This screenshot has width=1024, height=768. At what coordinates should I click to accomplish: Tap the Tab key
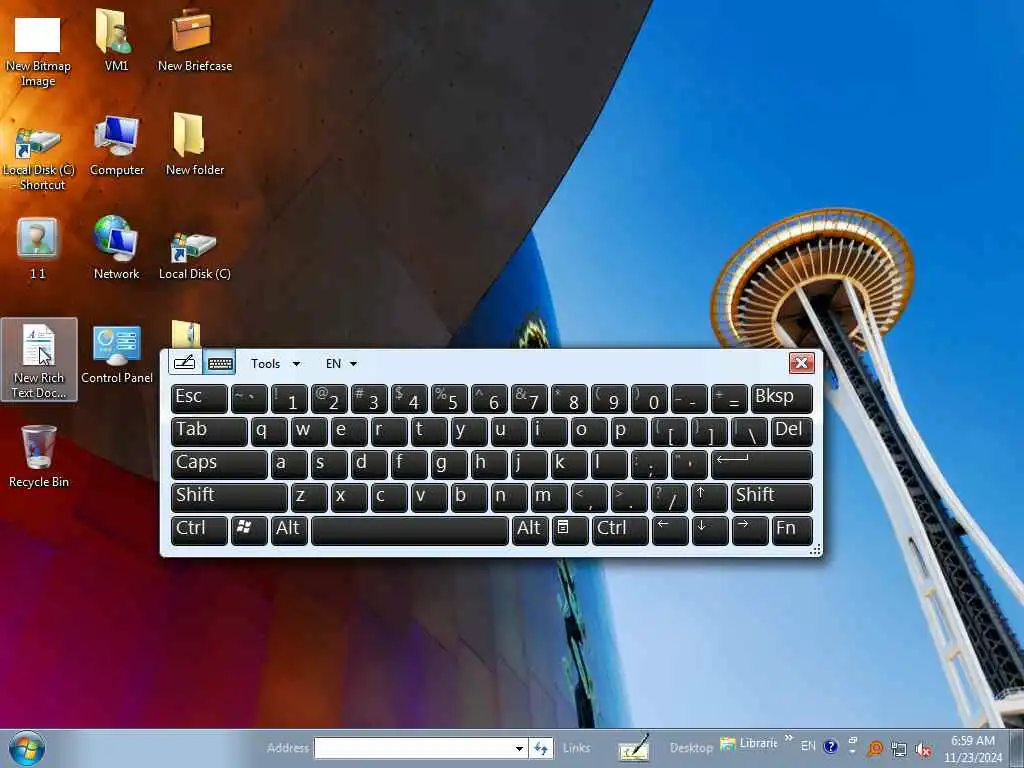(x=209, y=432)
